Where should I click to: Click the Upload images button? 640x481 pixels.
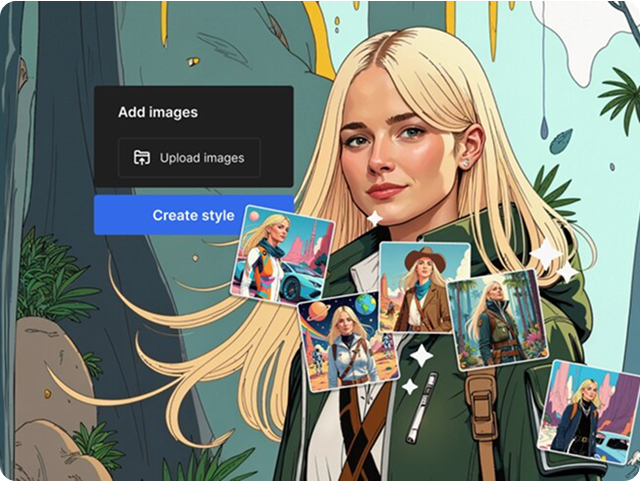[x=189, y=158]
